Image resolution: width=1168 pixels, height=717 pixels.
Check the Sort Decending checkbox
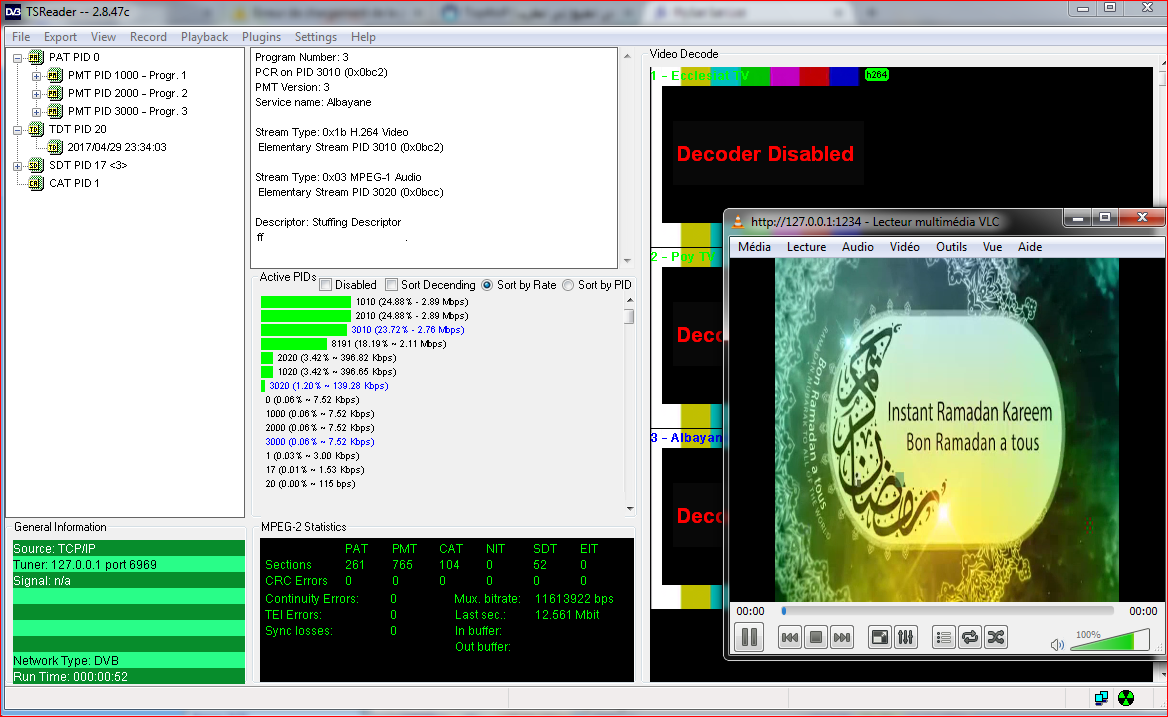[x=391, y=285]
